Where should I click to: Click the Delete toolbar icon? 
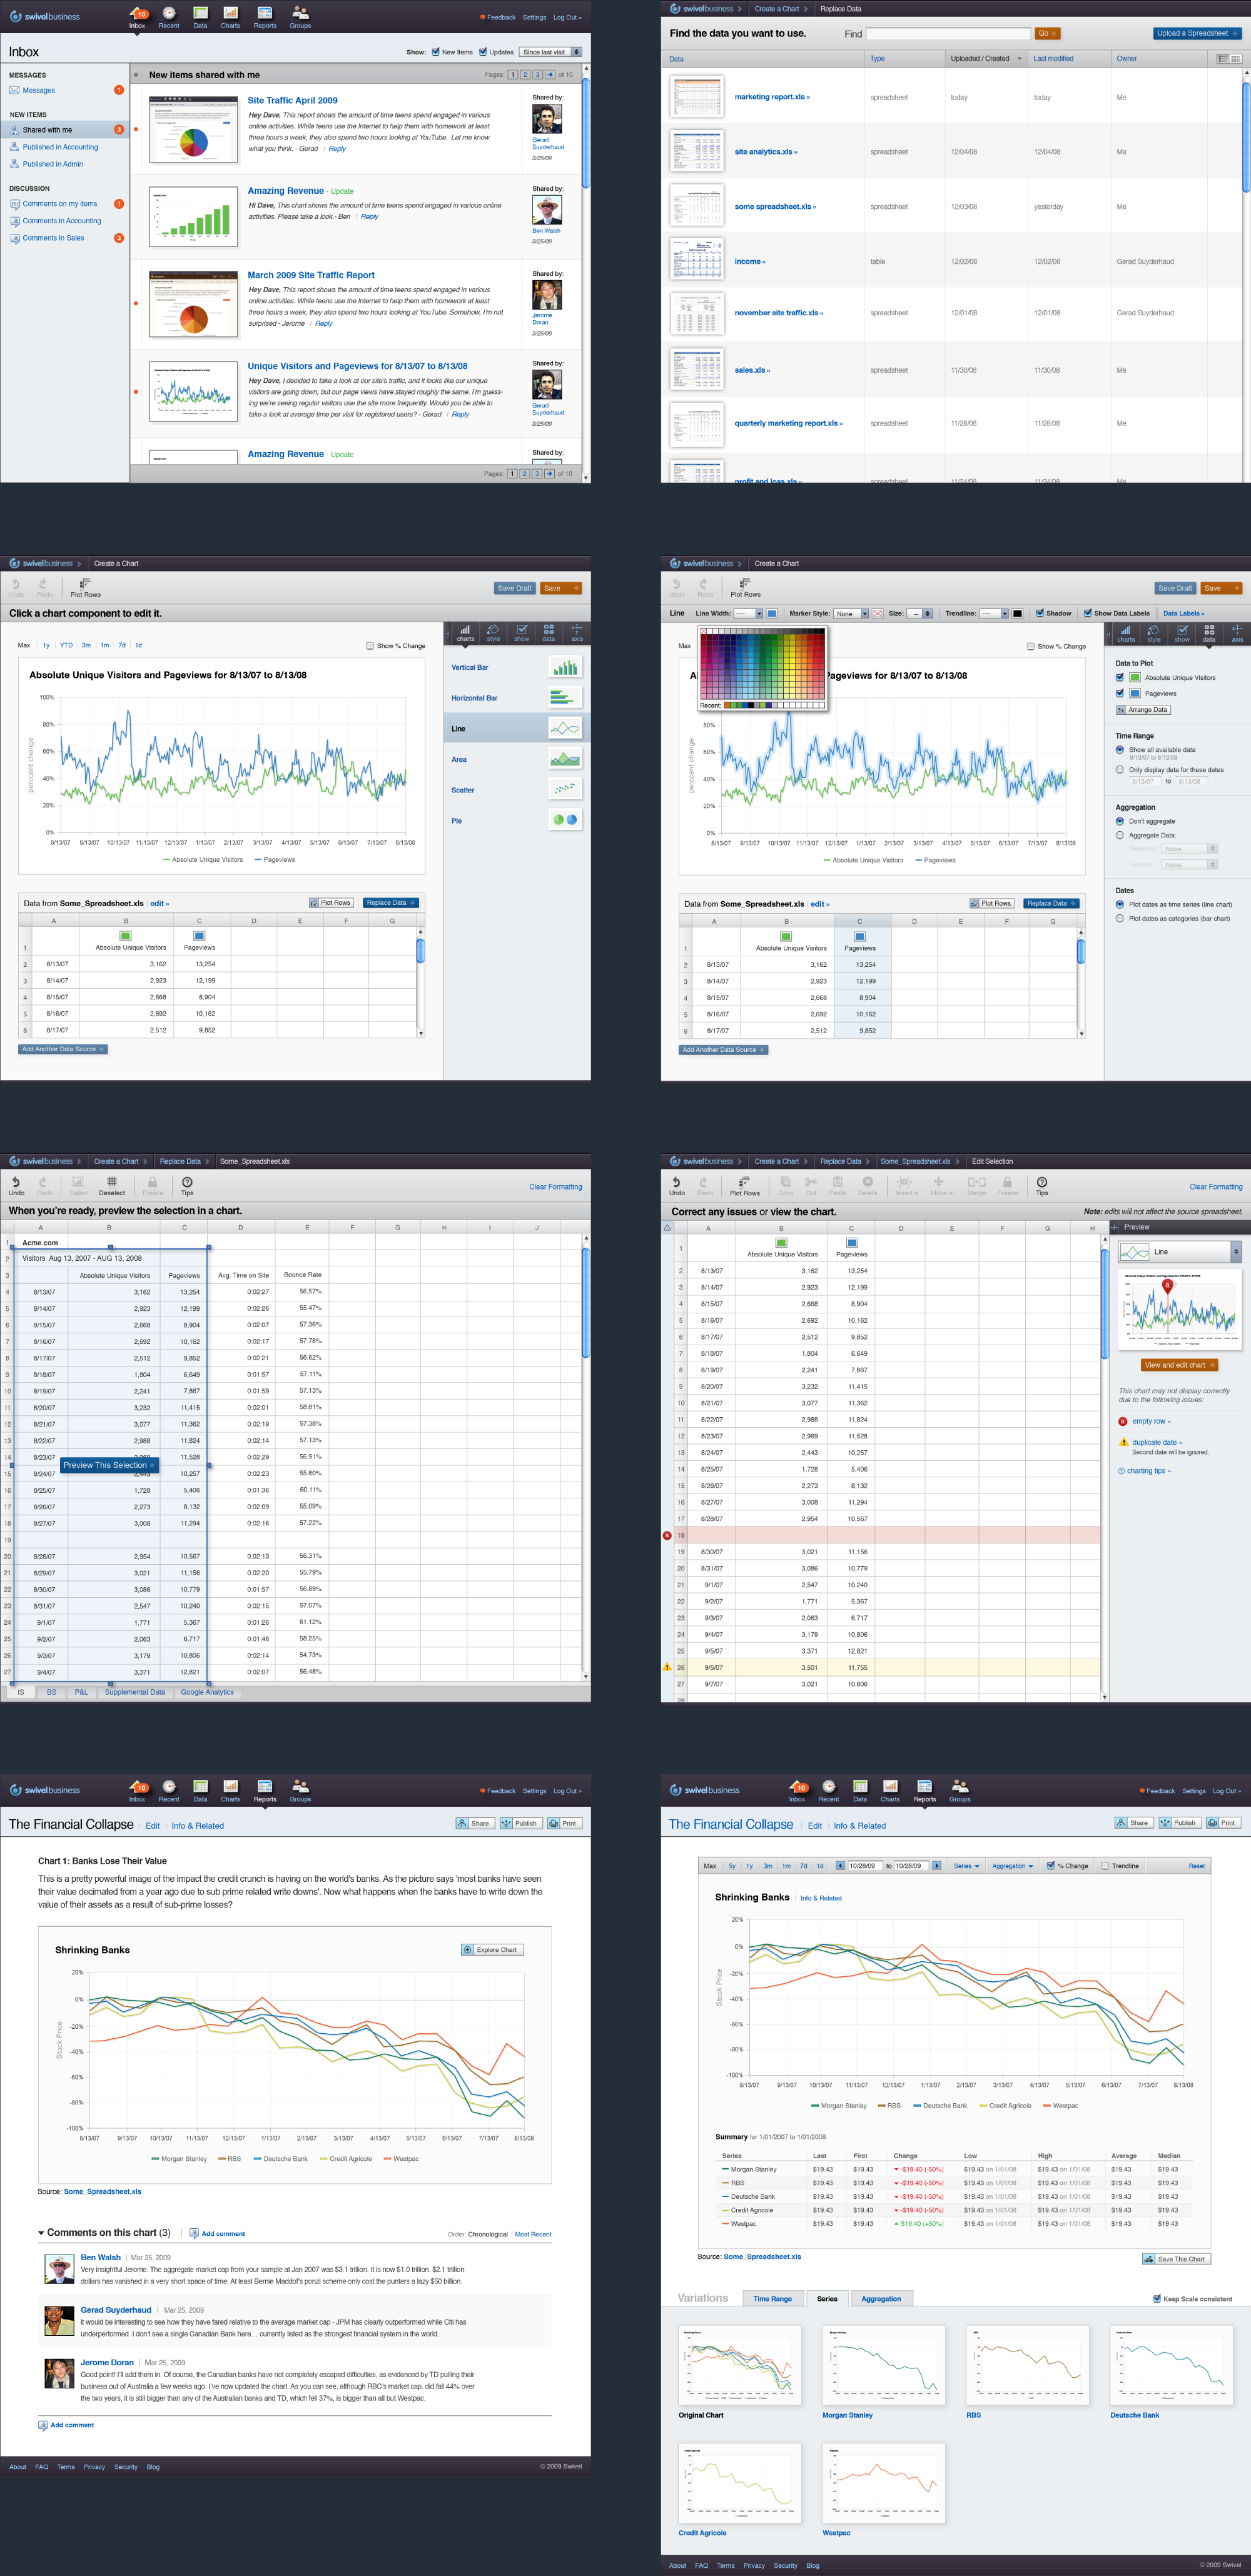tap(868, 1183)
